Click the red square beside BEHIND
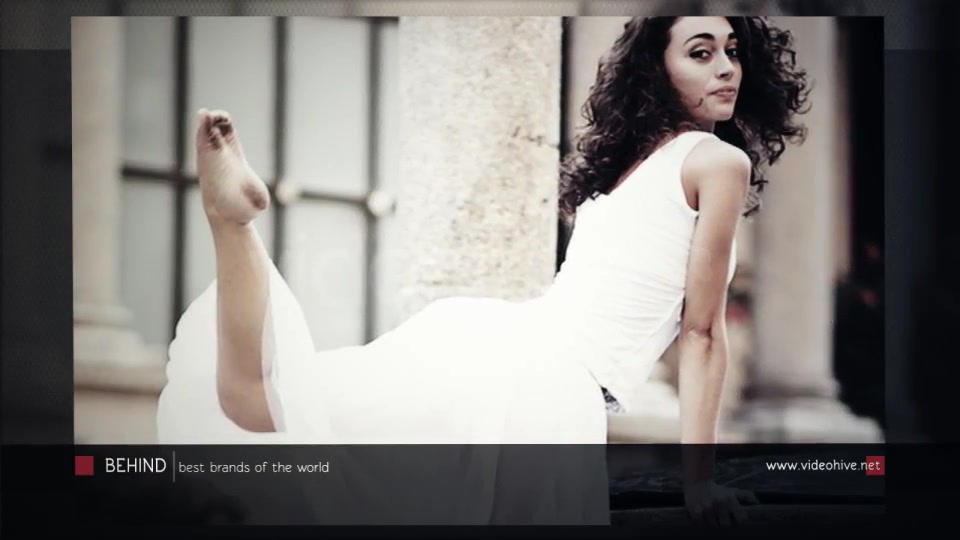This screenshot has width=960, height=540. pyautogui.click(x=84, y=466)
